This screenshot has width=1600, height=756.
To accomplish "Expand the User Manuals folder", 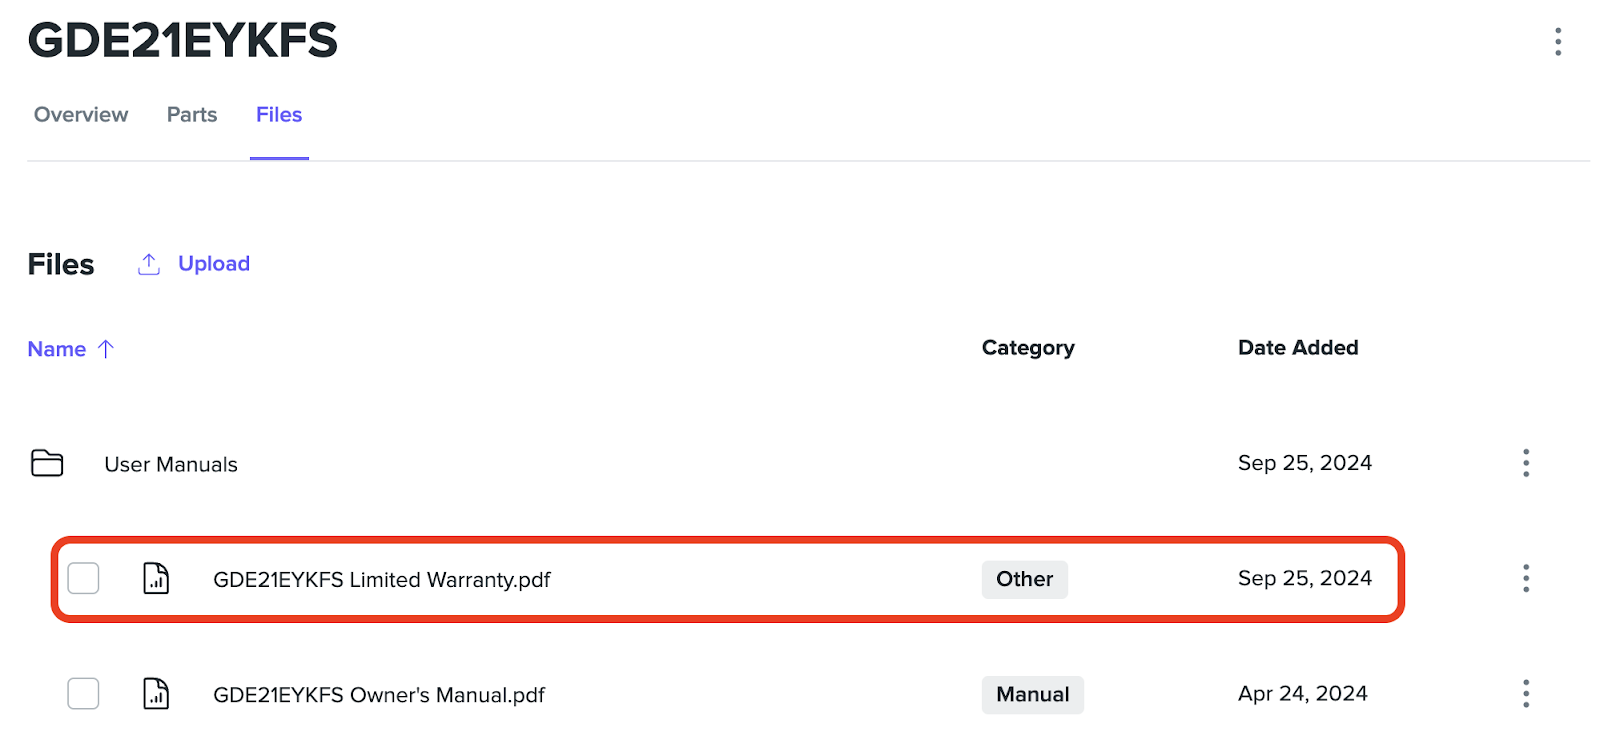I will 171,464.
